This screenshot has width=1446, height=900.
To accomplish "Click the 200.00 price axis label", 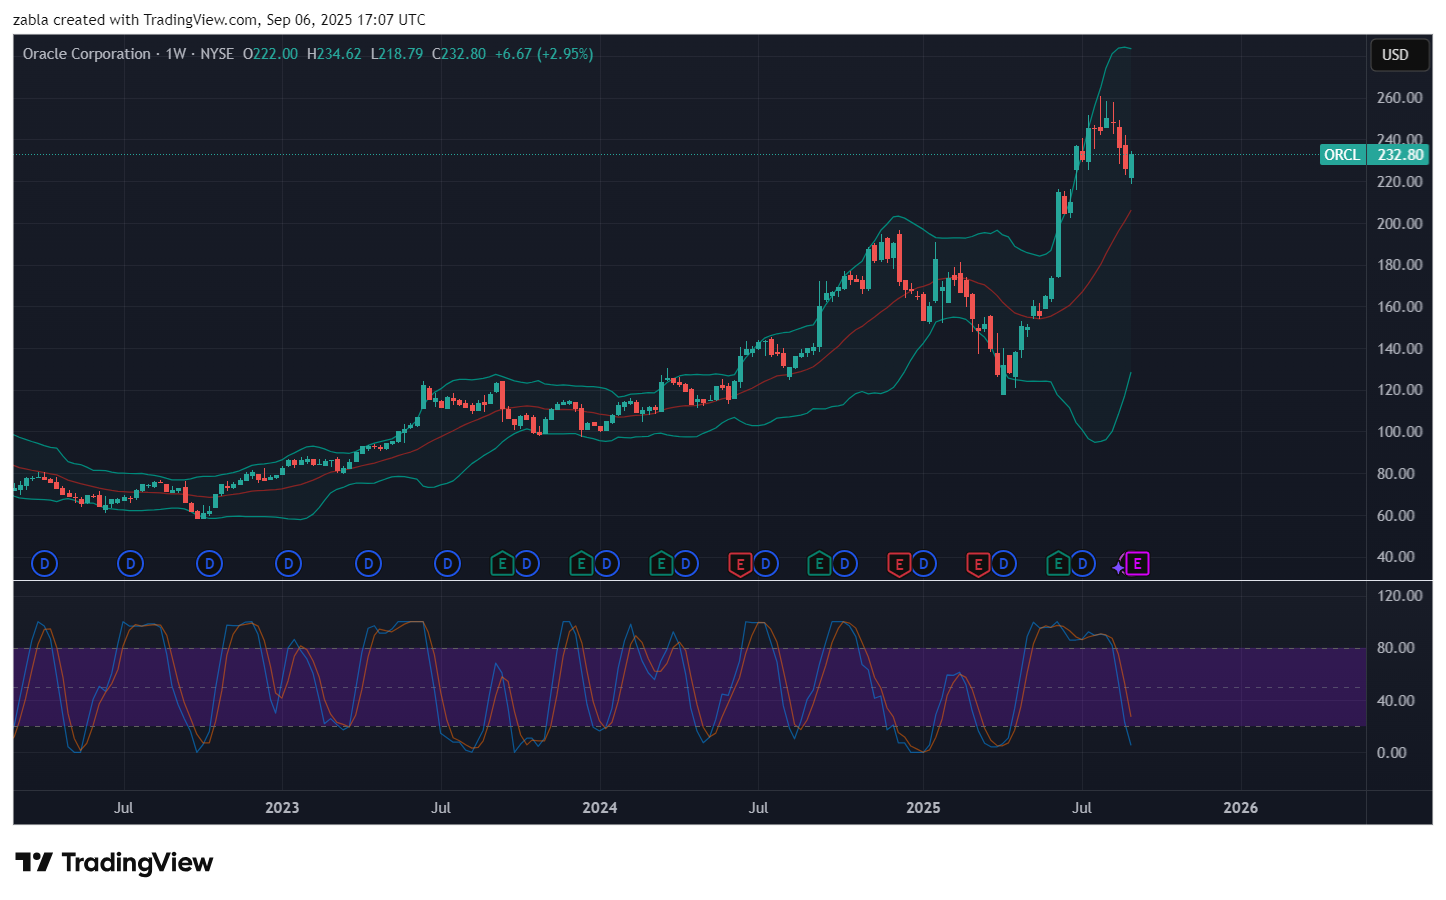I will 1399,223.
